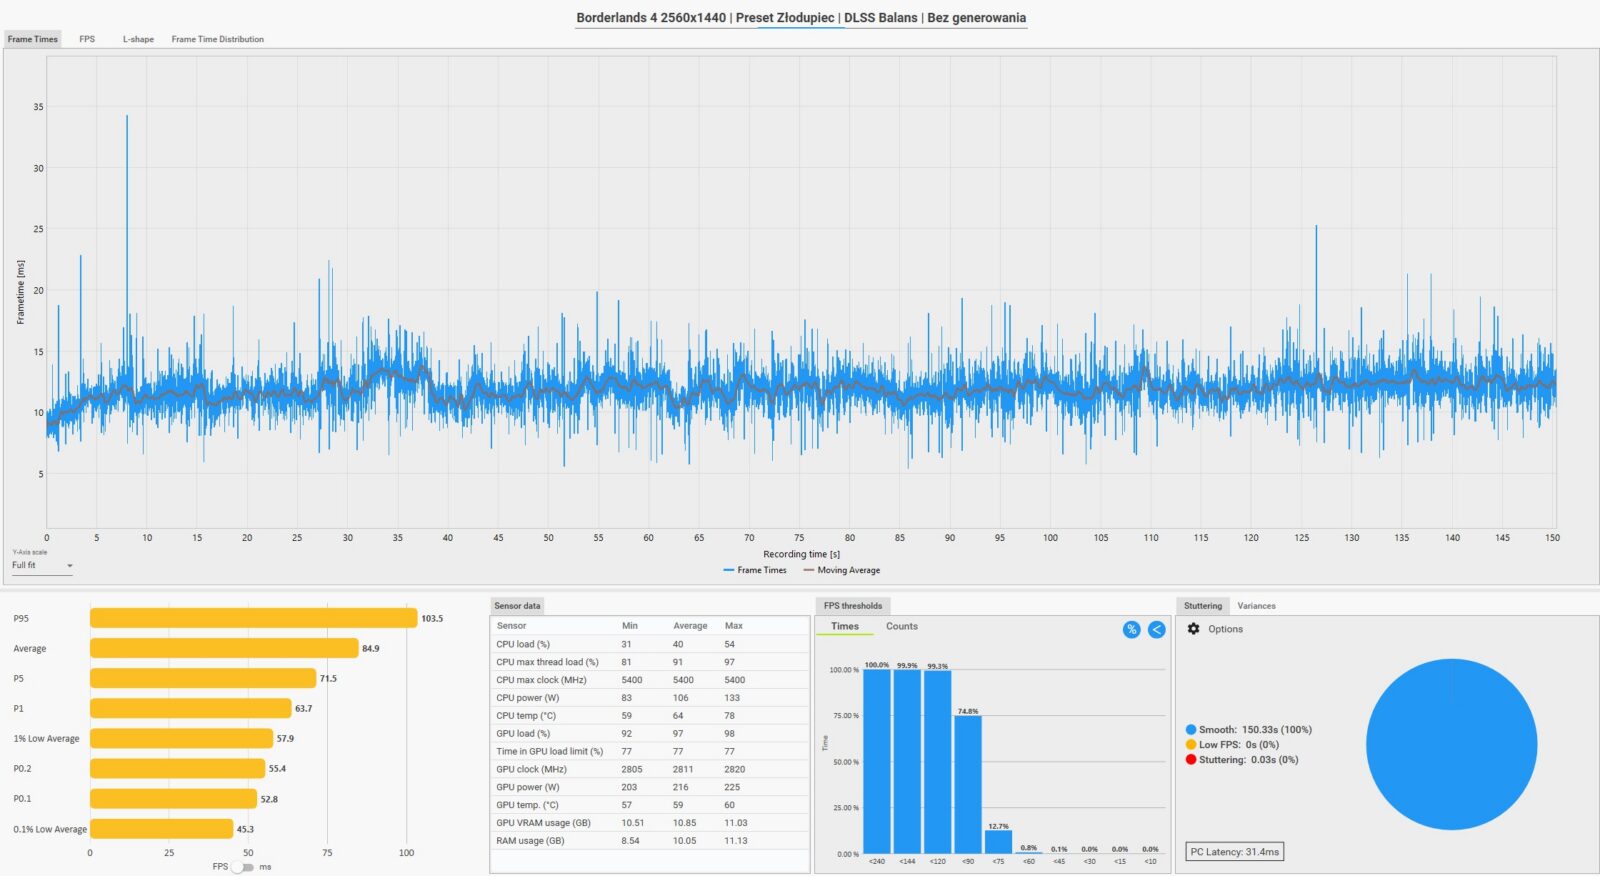Click the yellow Low FPS legend dot
This screenshot has width=1600, height=876.
tap(1191, 745)
